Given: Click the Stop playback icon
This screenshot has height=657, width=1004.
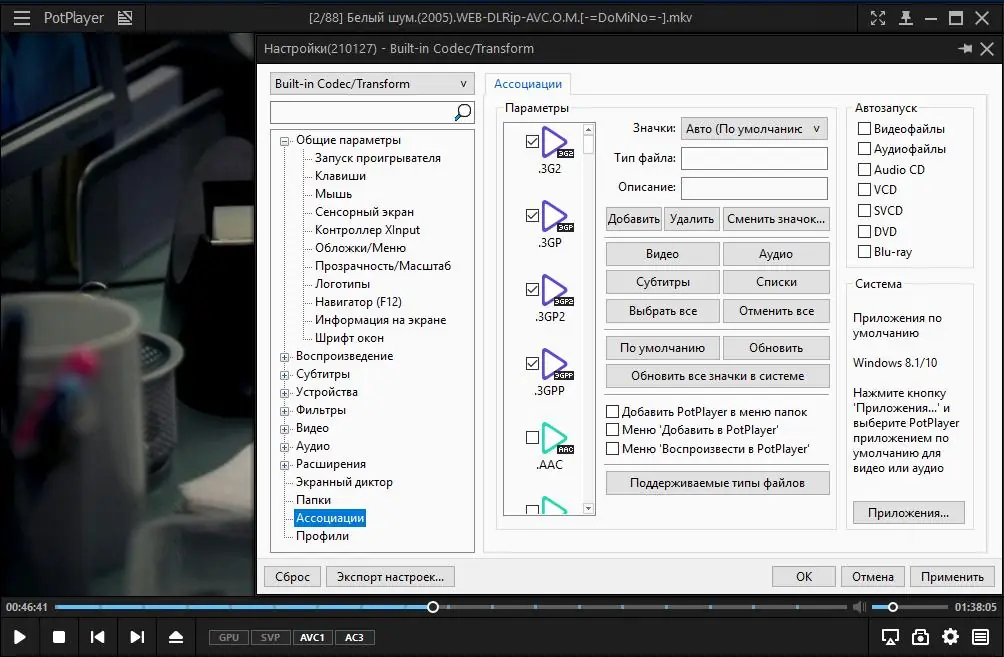Looking at the screenshot, I should (x=59, y=636).
